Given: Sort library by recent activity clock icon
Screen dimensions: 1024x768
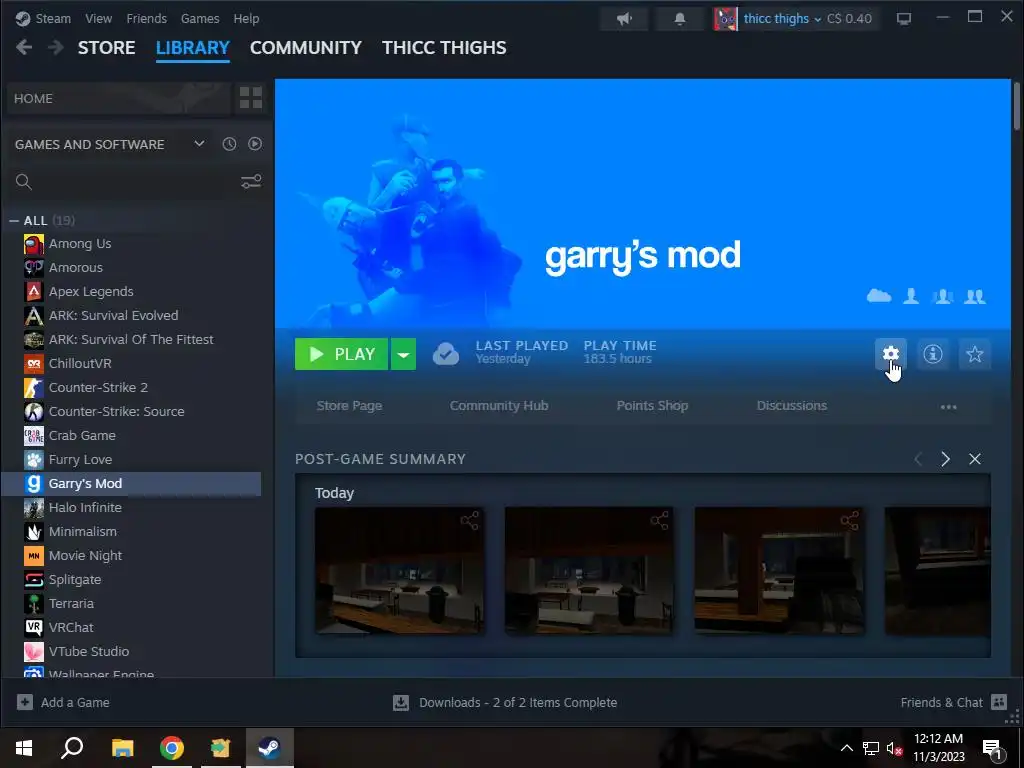Looking at the screenshot, I should (229, 144).
